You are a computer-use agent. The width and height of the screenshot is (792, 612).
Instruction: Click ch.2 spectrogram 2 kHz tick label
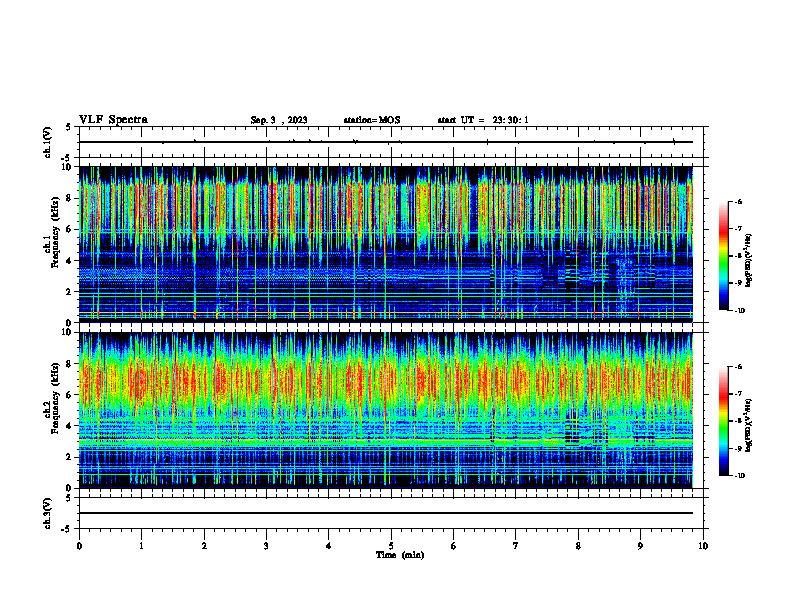pyautogui.click(x=70, y=457)
